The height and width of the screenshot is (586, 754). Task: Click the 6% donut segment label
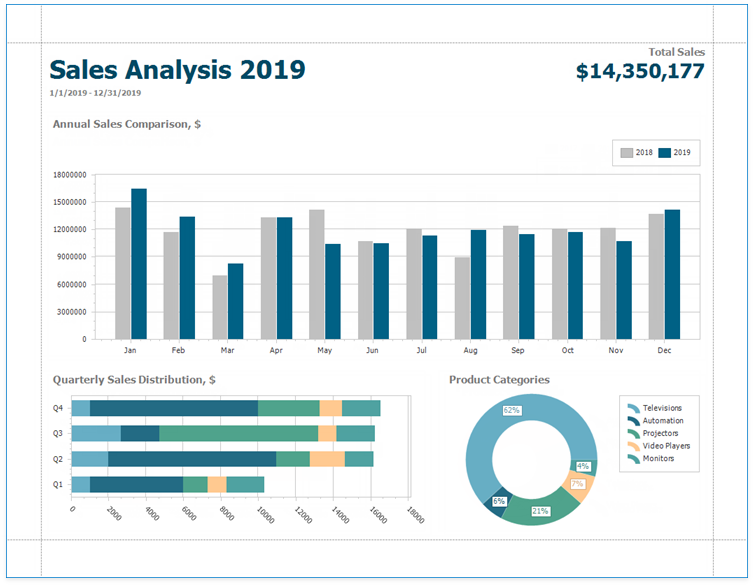click(499, 501)
